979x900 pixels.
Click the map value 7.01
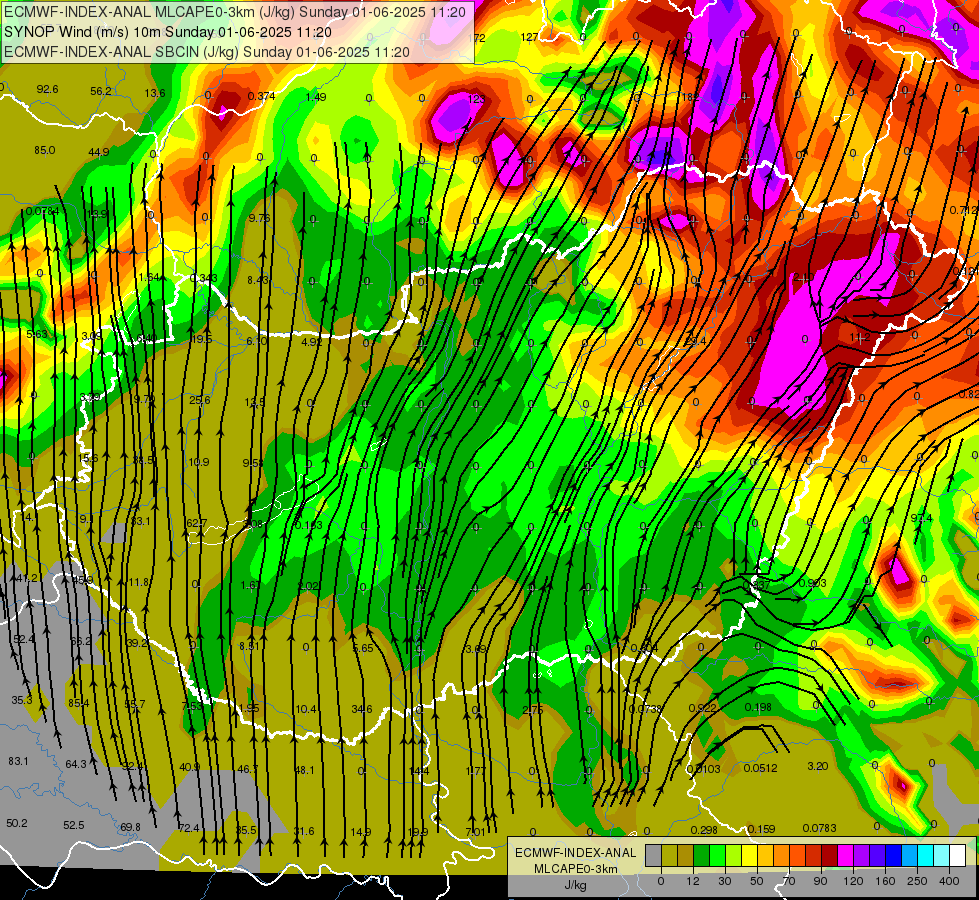(475, 832)
